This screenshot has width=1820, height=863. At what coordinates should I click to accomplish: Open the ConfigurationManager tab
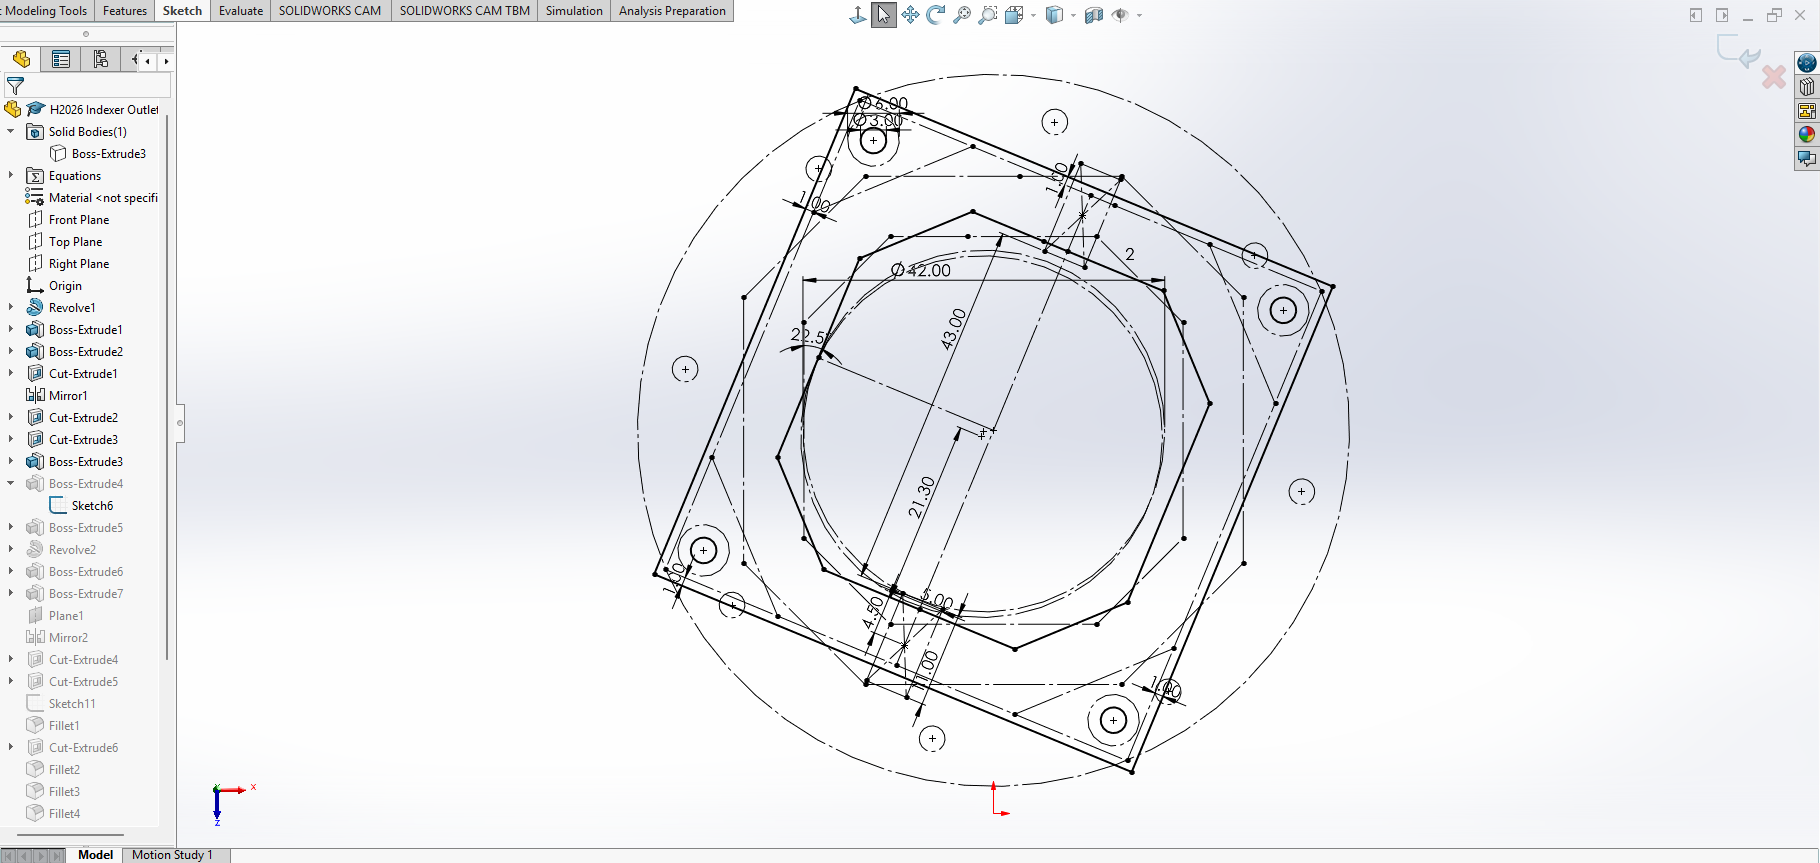tap(100, 60)
